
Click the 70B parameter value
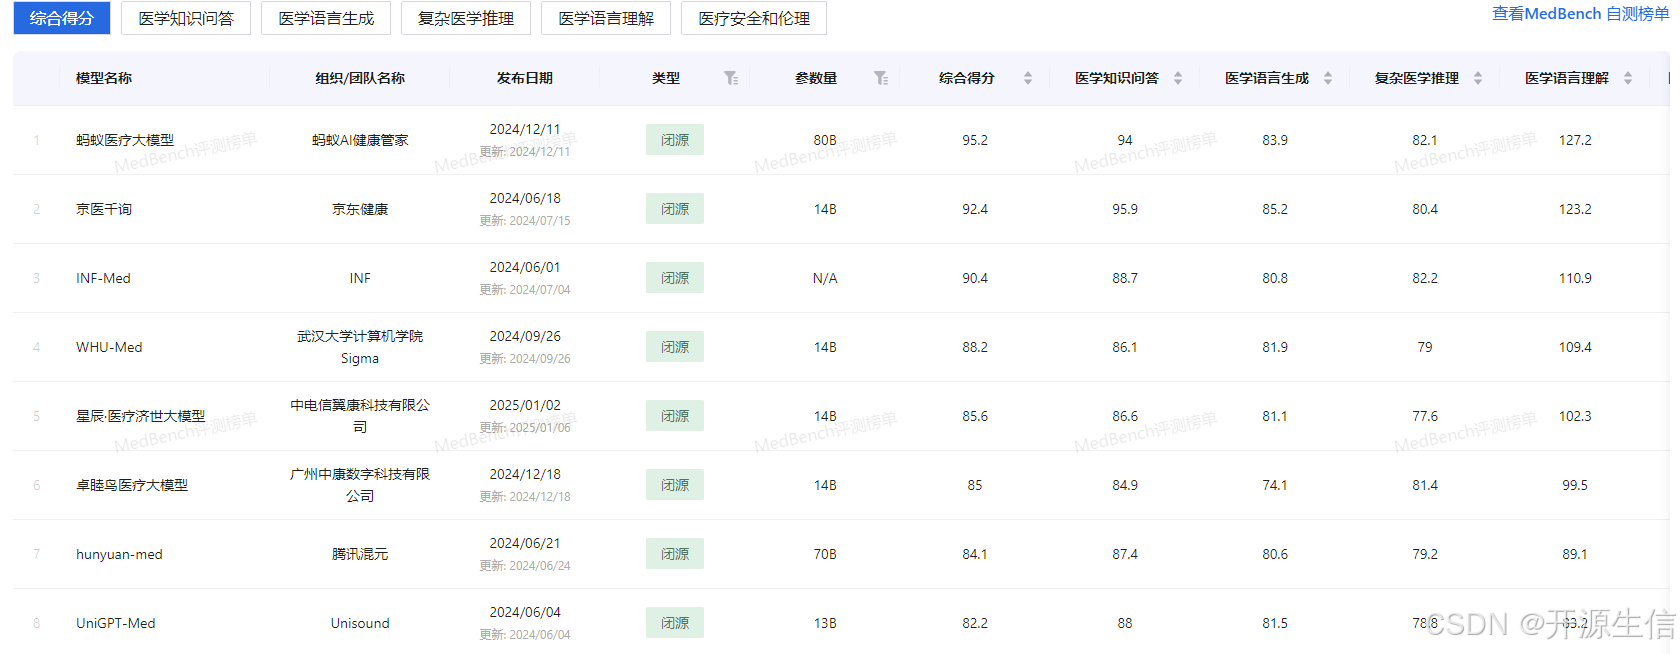[825, 554]
